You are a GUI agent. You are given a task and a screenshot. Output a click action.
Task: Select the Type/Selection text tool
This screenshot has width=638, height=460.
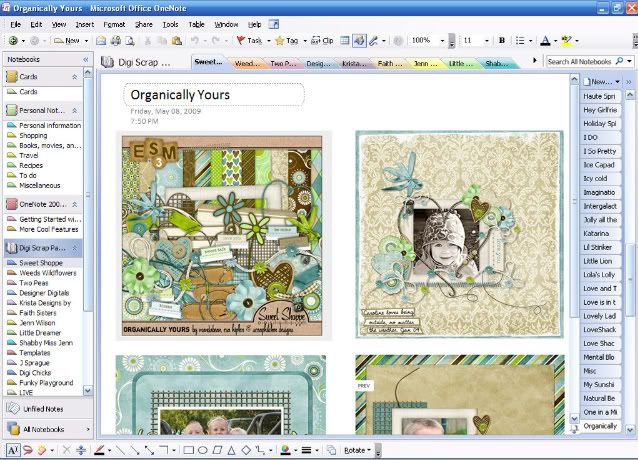13,450
